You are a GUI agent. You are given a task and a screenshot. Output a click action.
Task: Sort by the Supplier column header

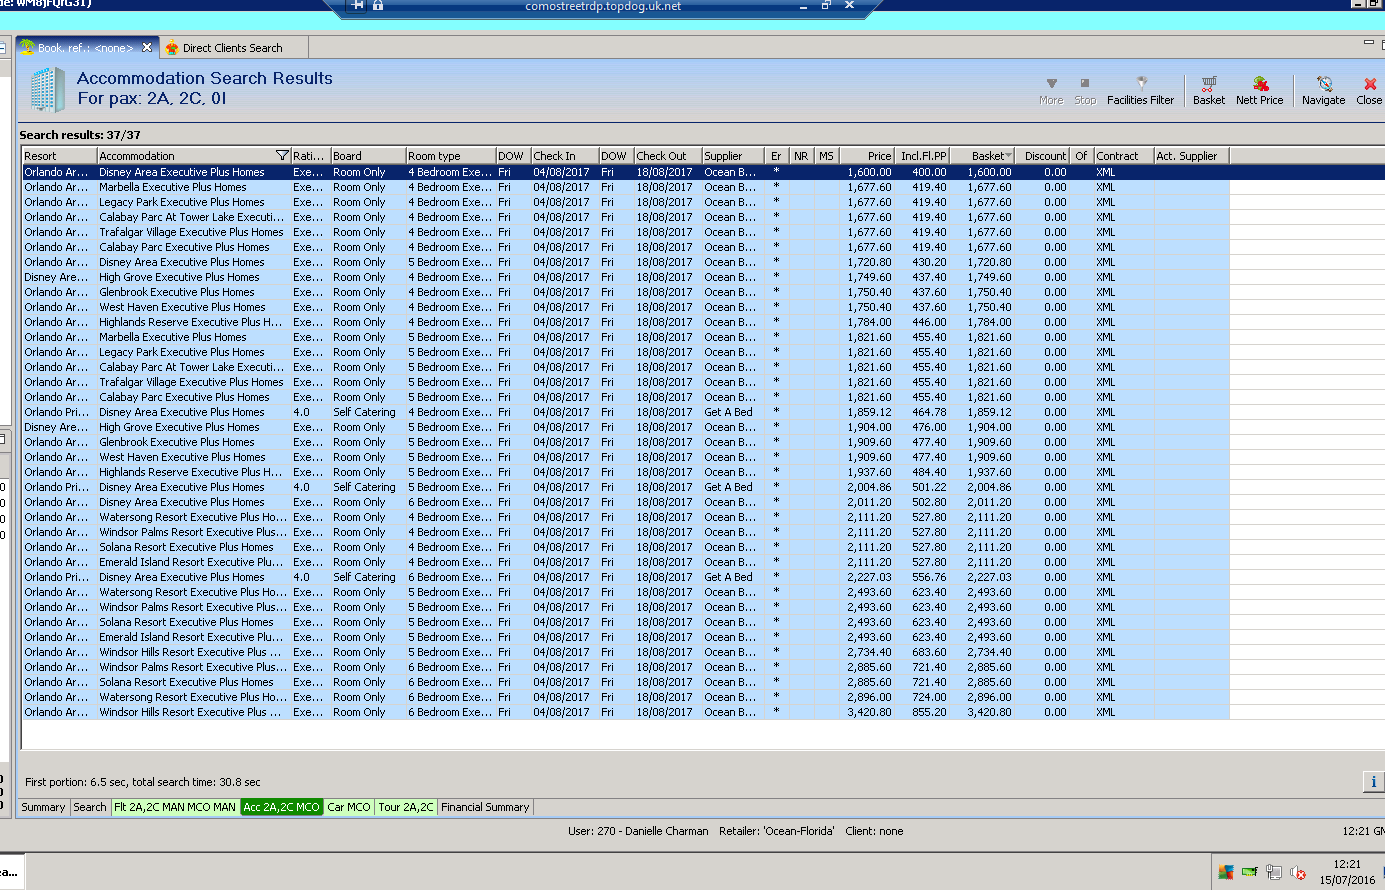[734, 156]
